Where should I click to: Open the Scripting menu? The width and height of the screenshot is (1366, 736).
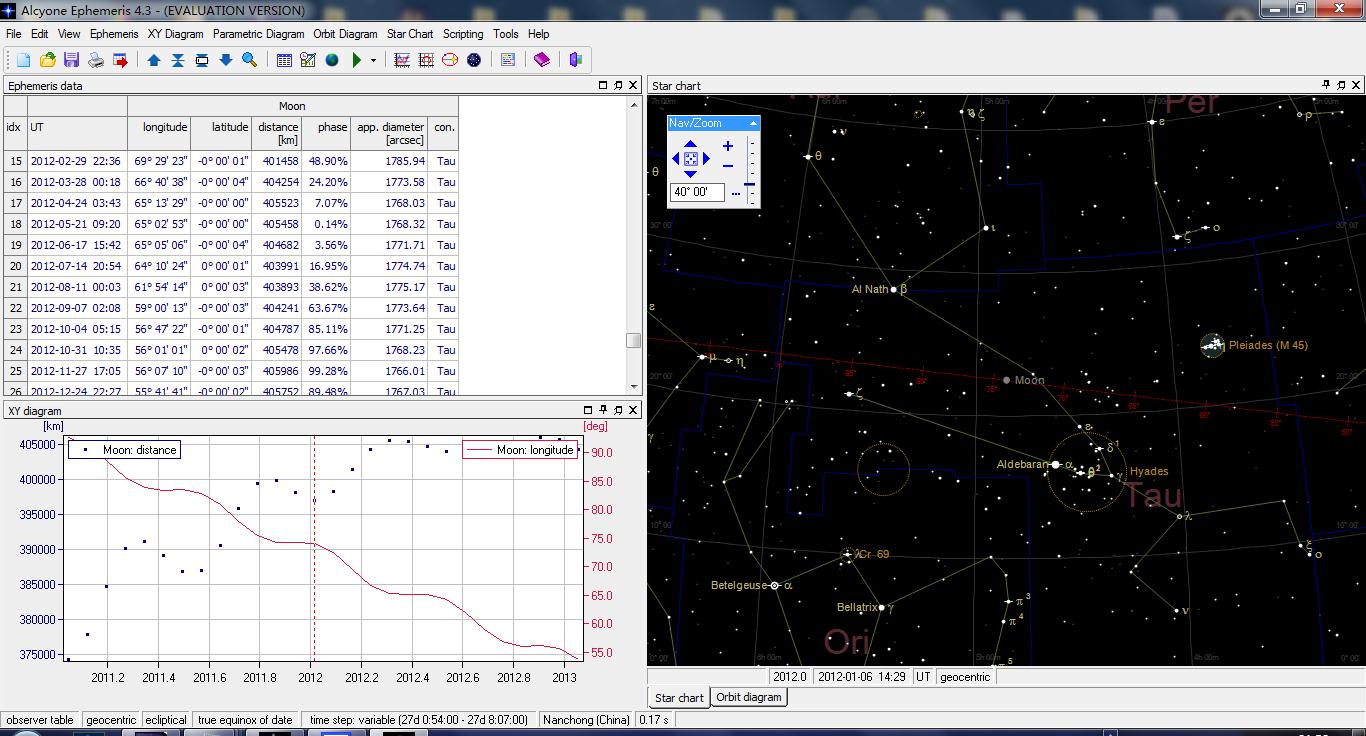coord(463,34)
